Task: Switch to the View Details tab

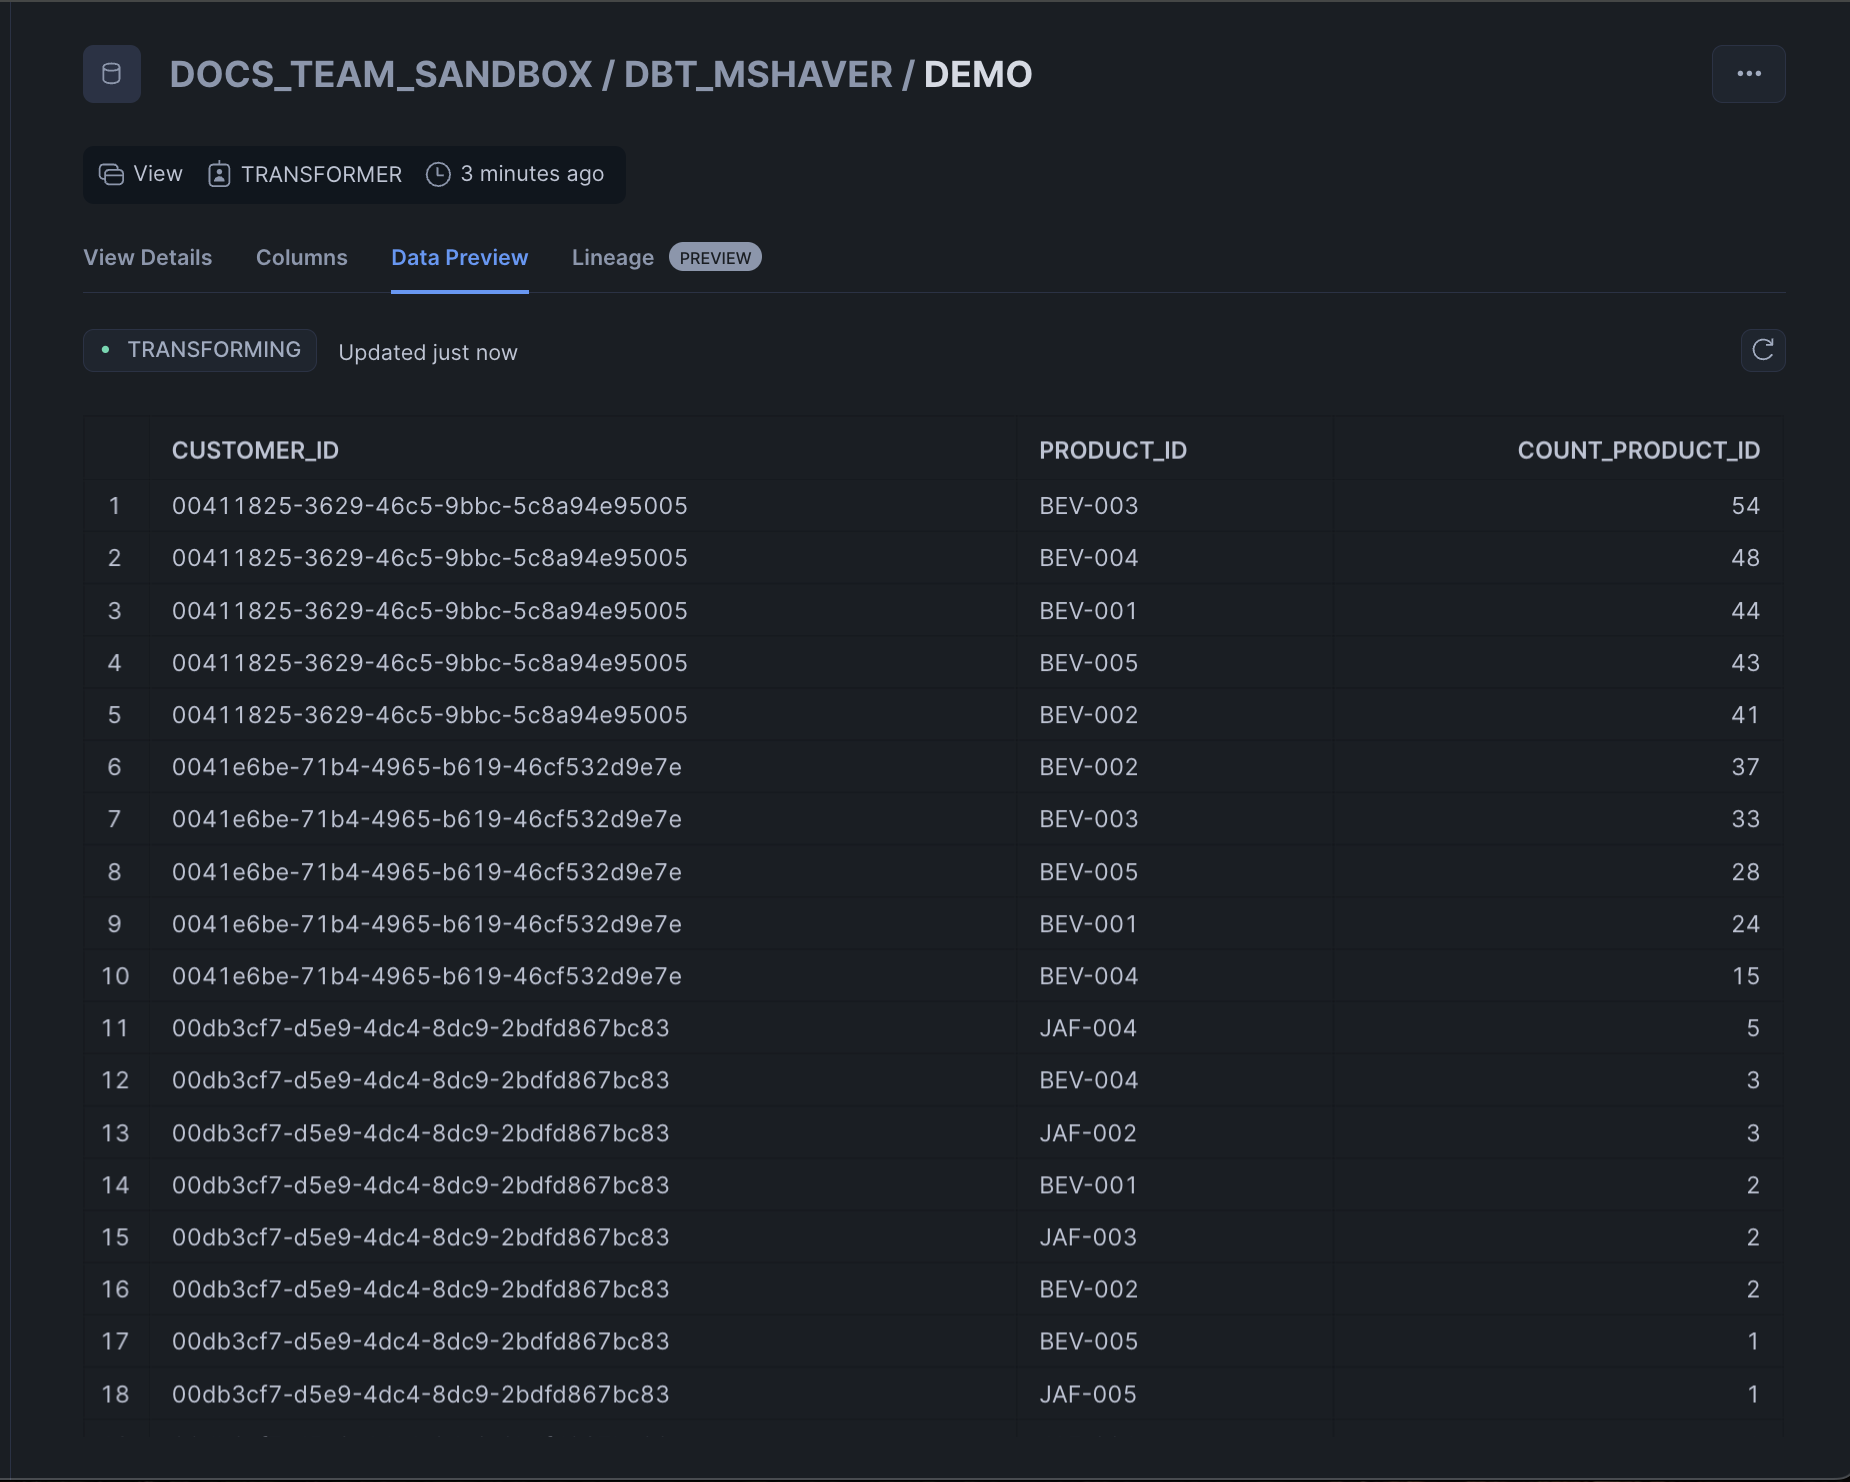Action: coord(147,257)
